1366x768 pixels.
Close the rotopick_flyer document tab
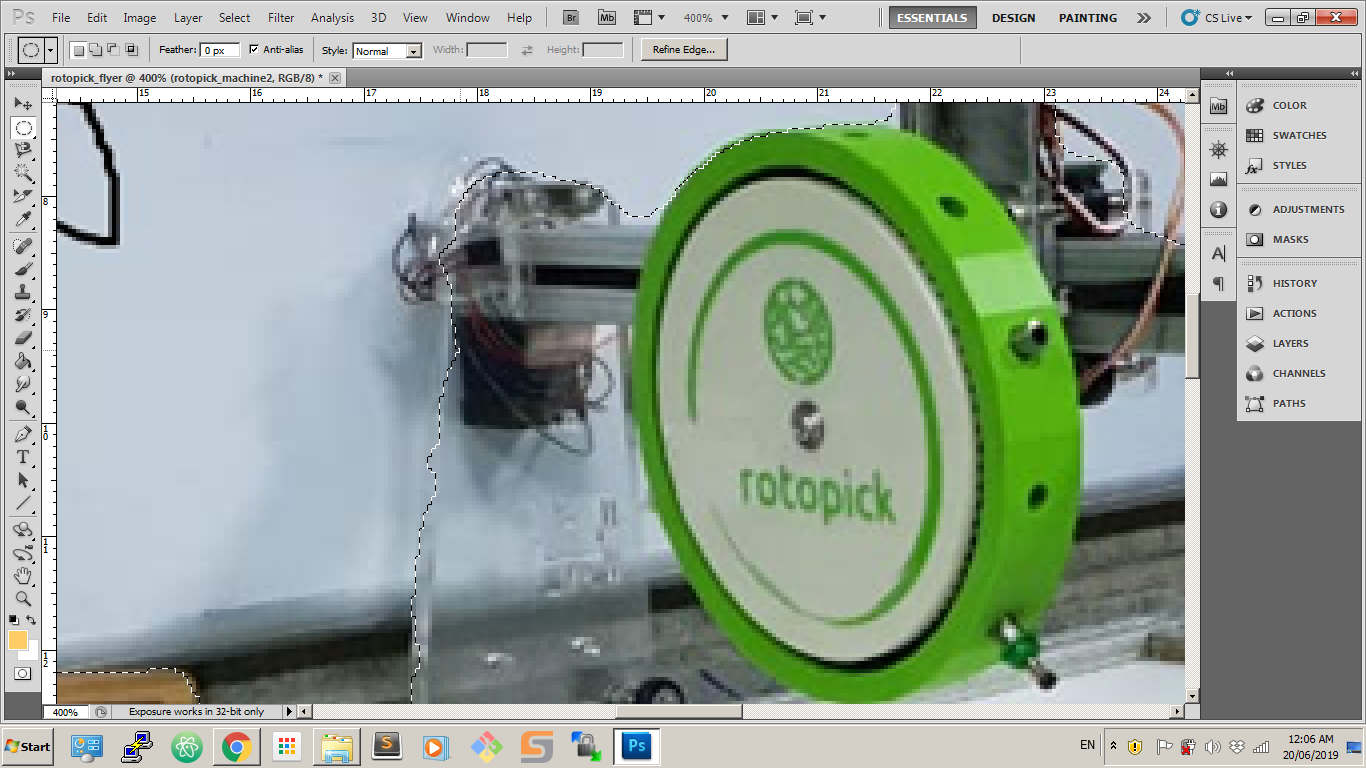tap(335, 78)
